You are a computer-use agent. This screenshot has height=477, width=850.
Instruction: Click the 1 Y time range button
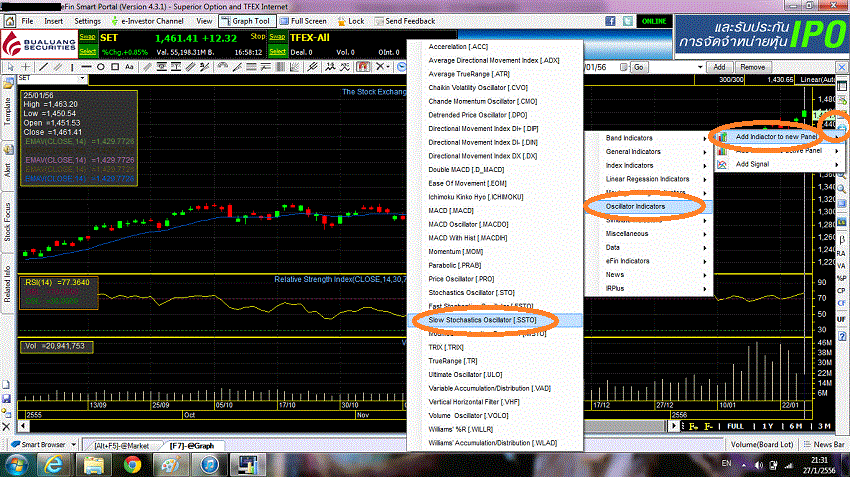click(767, 427)
